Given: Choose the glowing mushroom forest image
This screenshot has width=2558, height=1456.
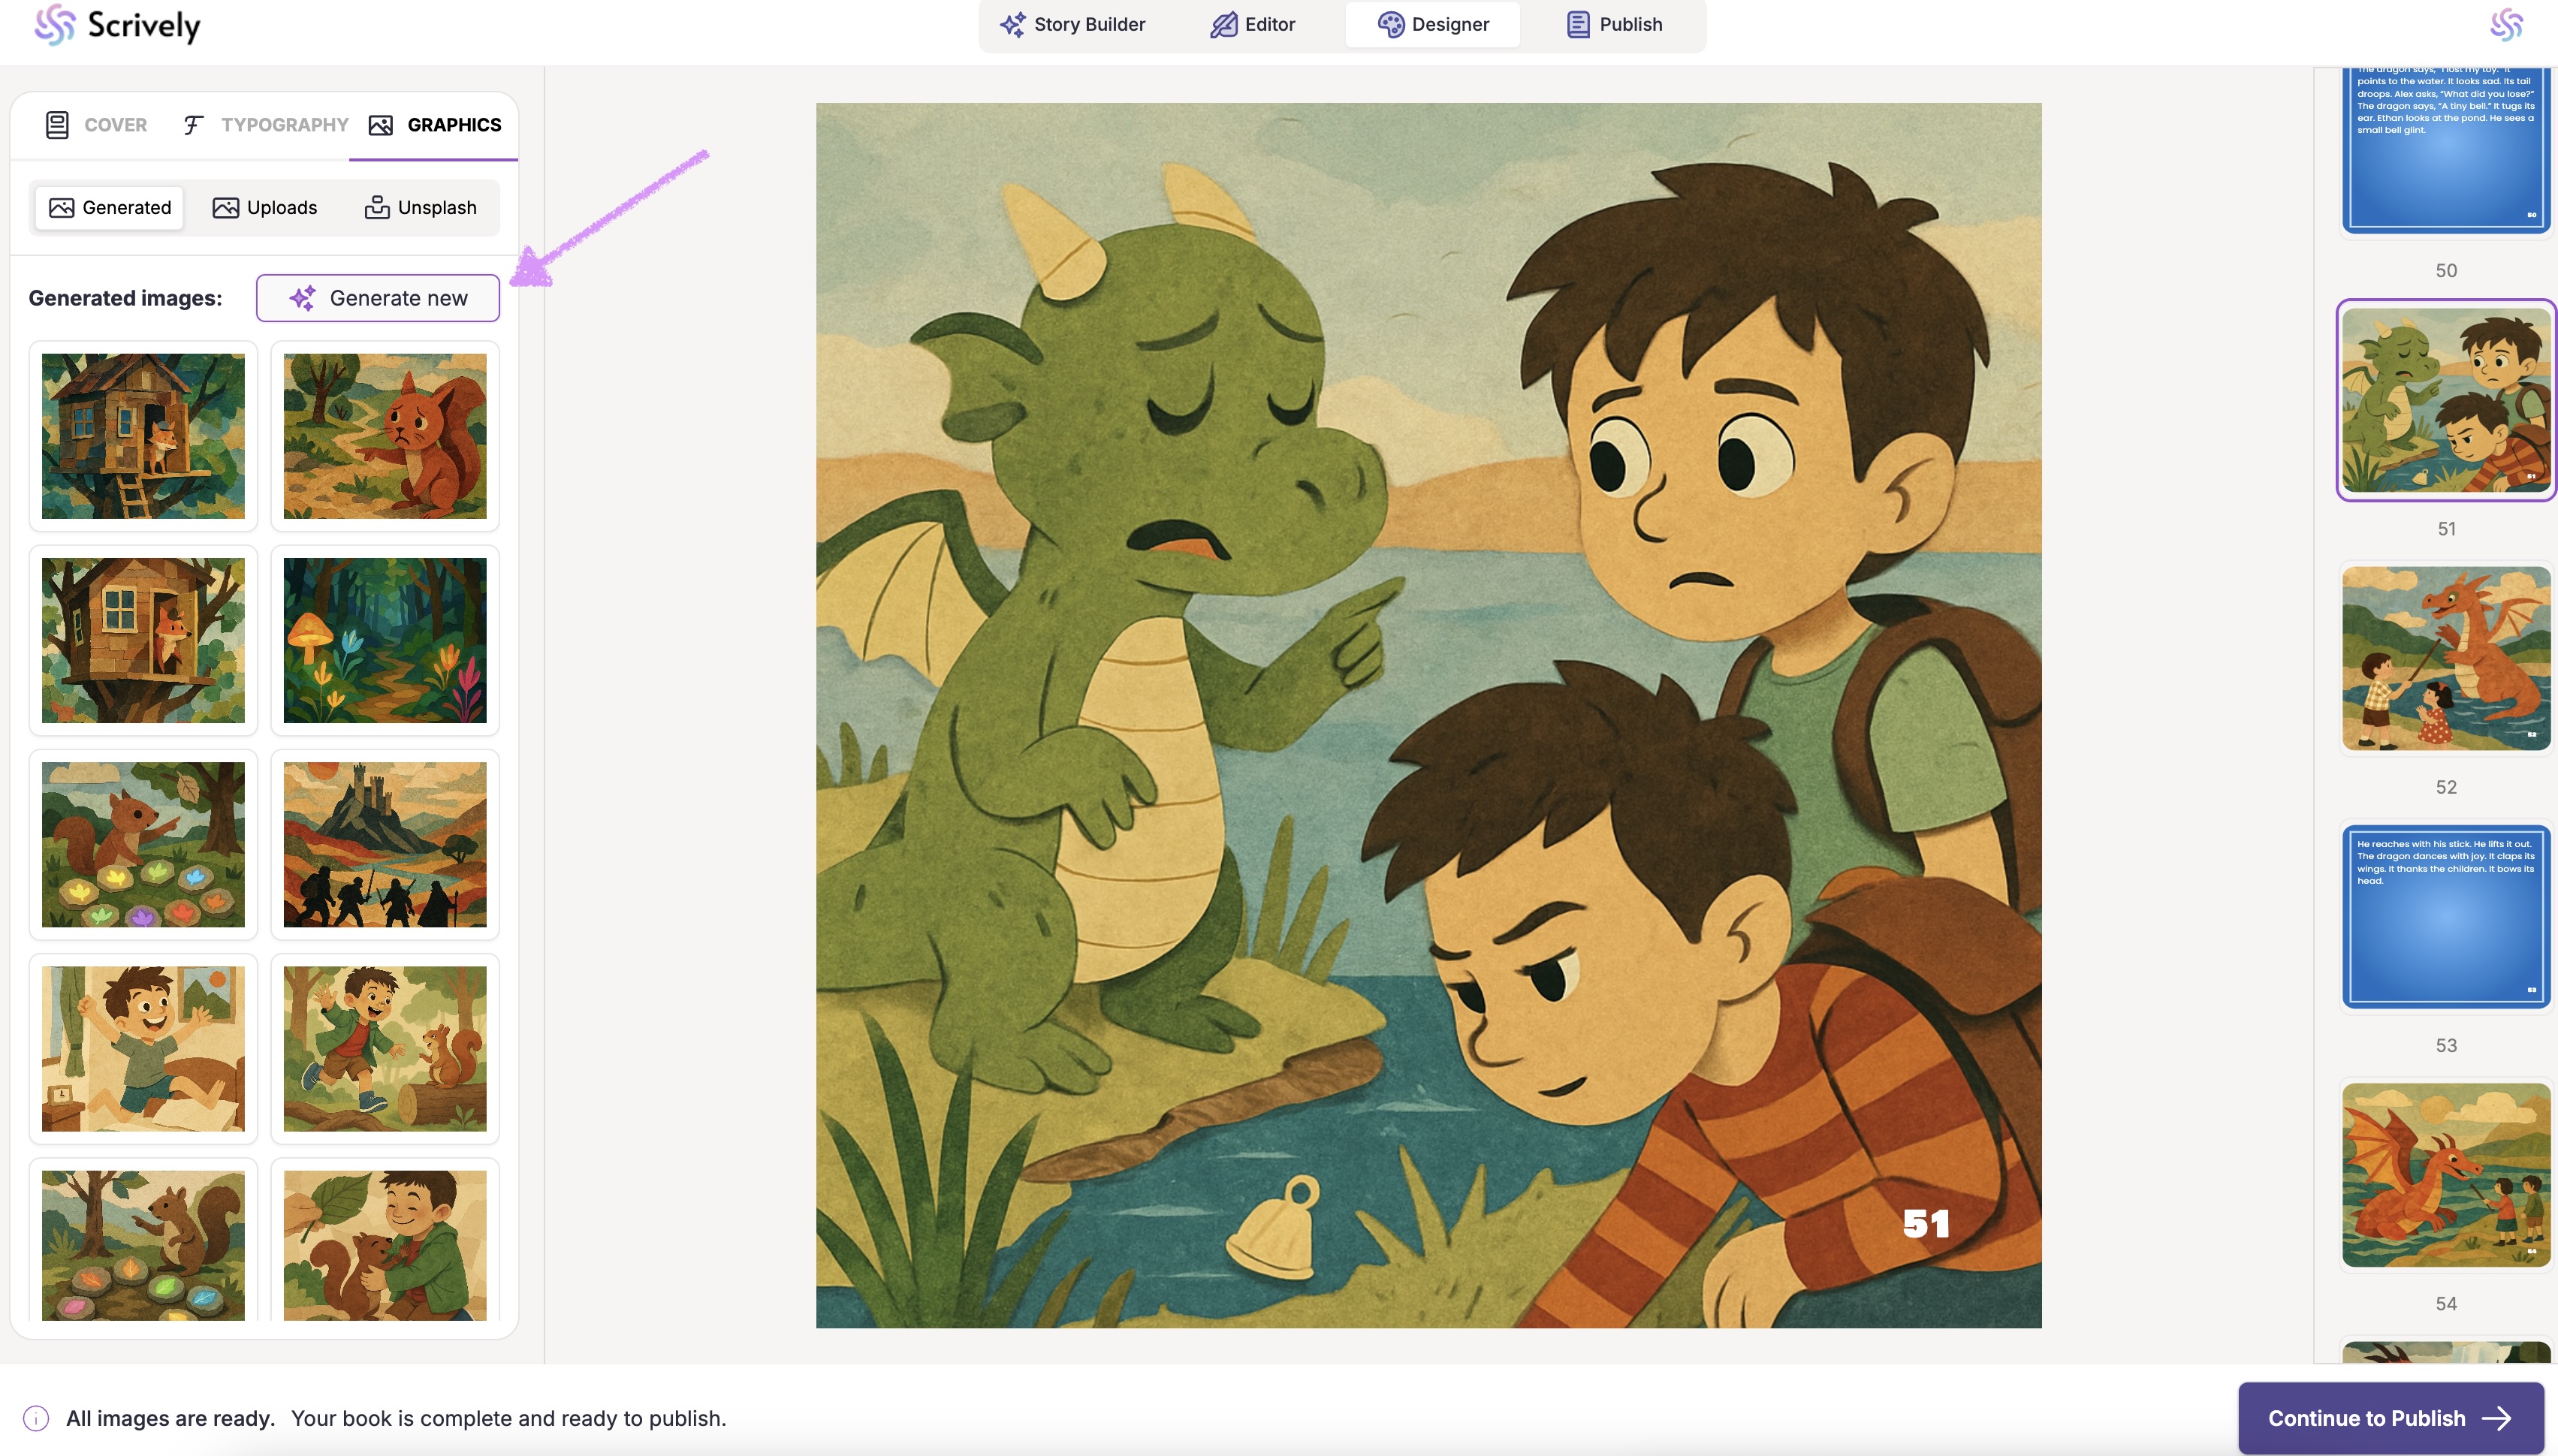Looking at the screenshot, I should tap(385, 640).
